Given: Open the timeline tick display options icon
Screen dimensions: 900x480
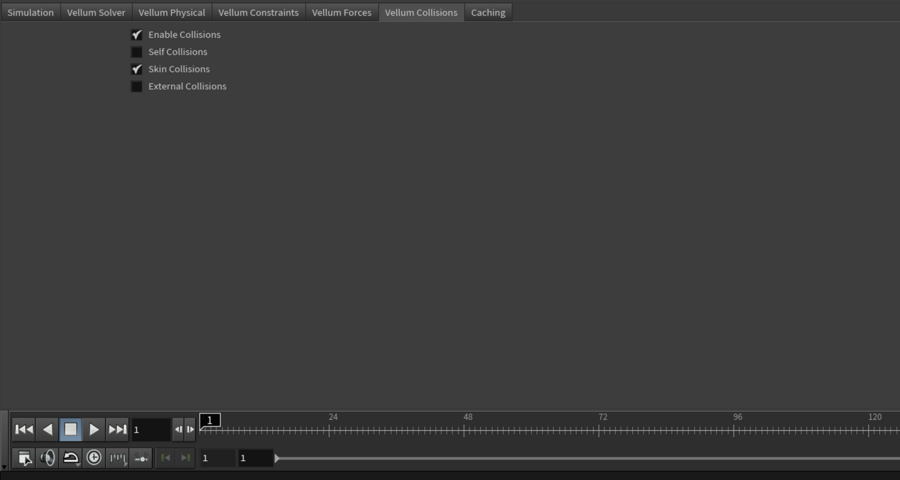Looking at the screenshot, I should pos(118,458).
